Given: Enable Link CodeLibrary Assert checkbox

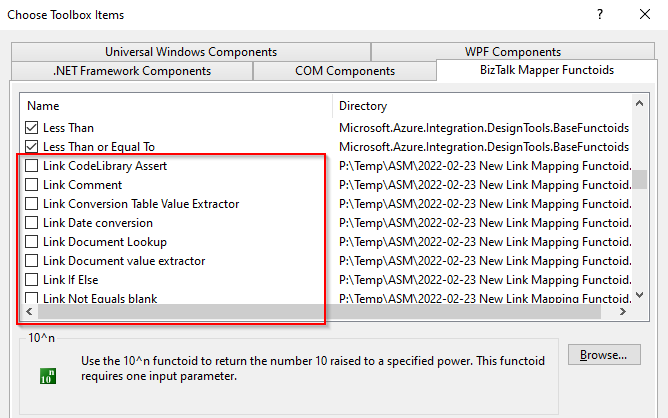Looking at the screenshot, I should (32, 166).
